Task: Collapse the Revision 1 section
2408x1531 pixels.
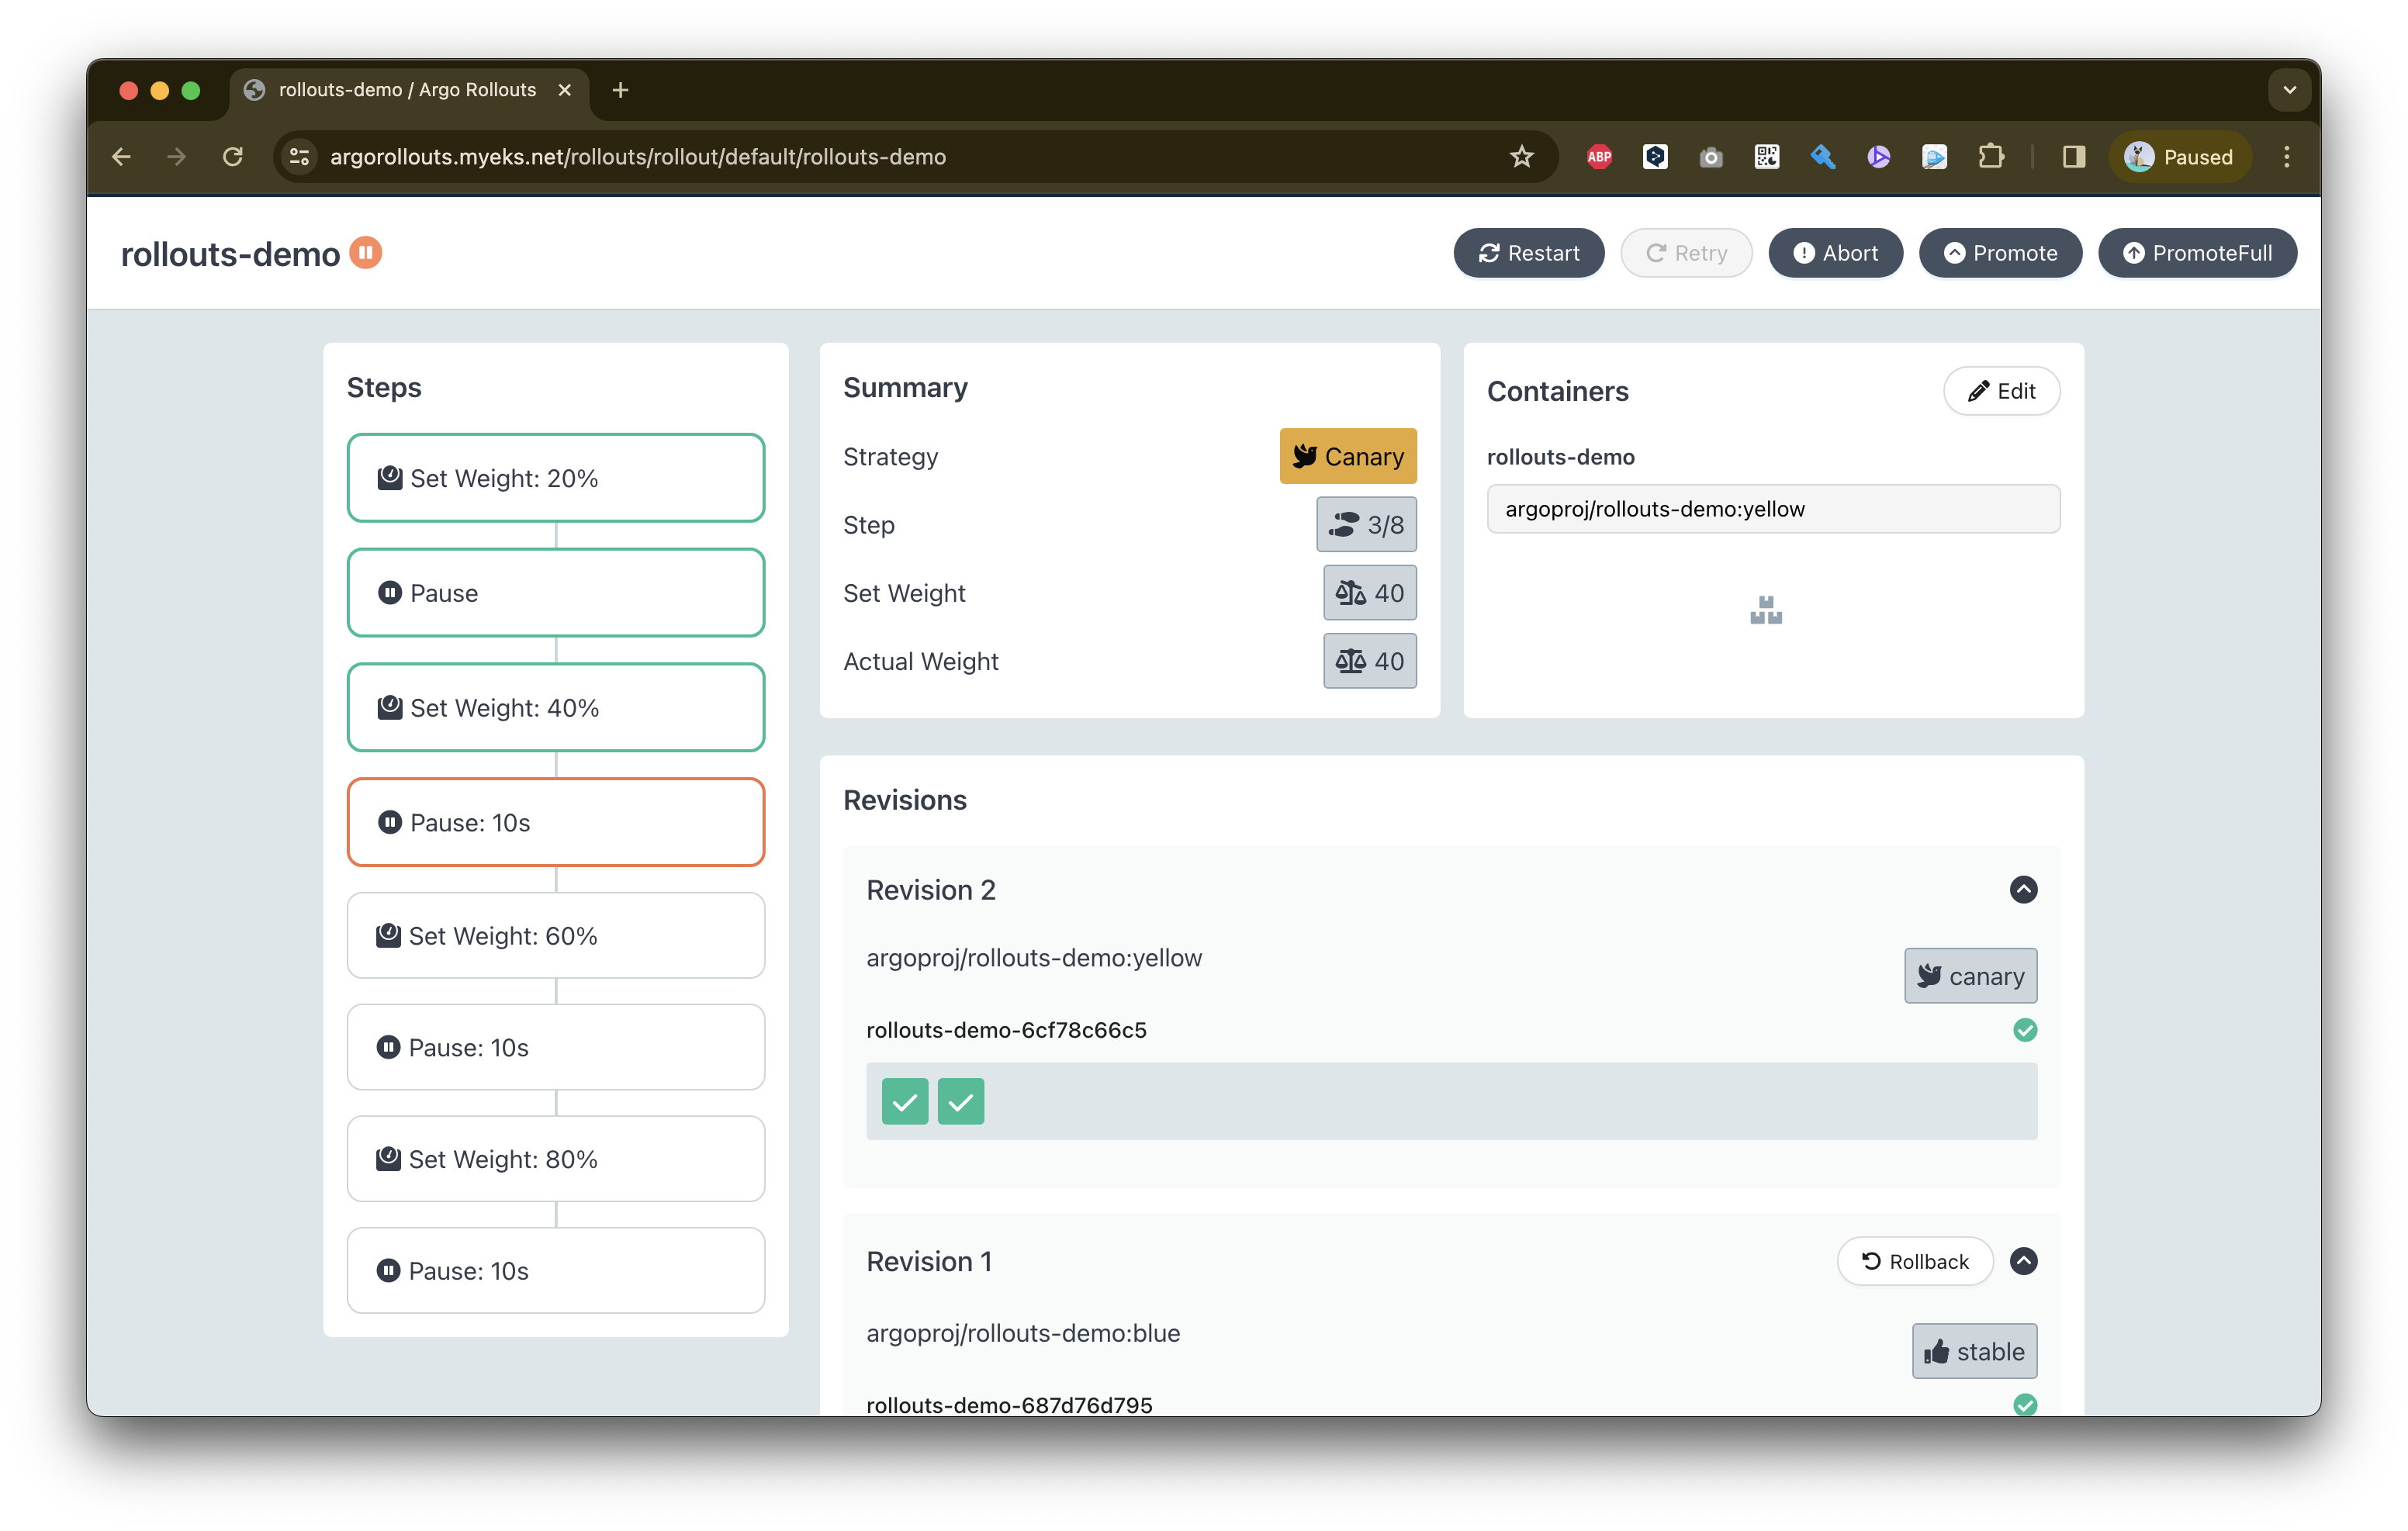Action: pyautogui.click(x=2023, y=1261)
